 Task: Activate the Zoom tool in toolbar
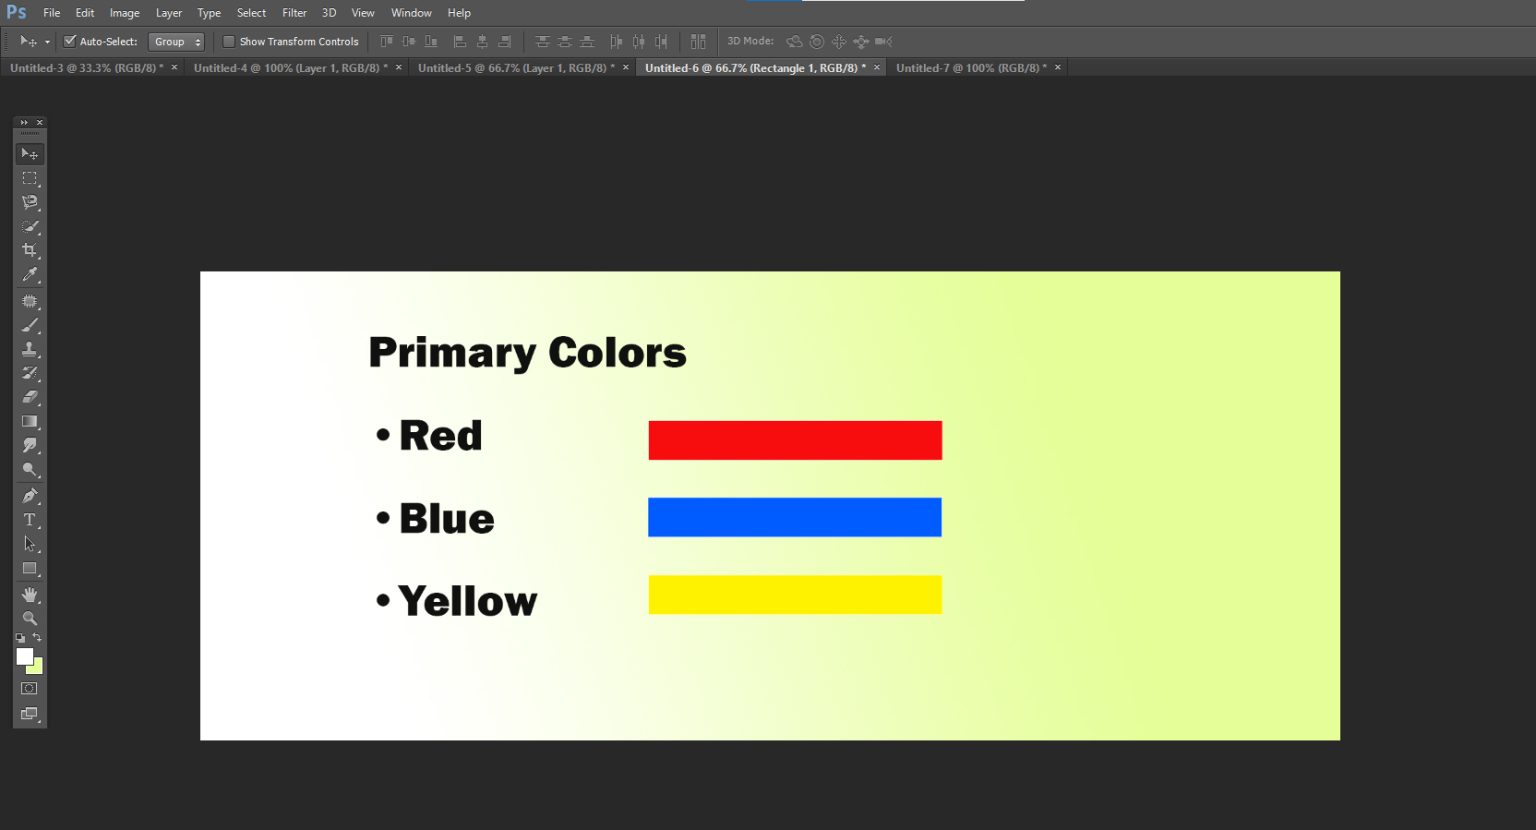tap(30, 619)
